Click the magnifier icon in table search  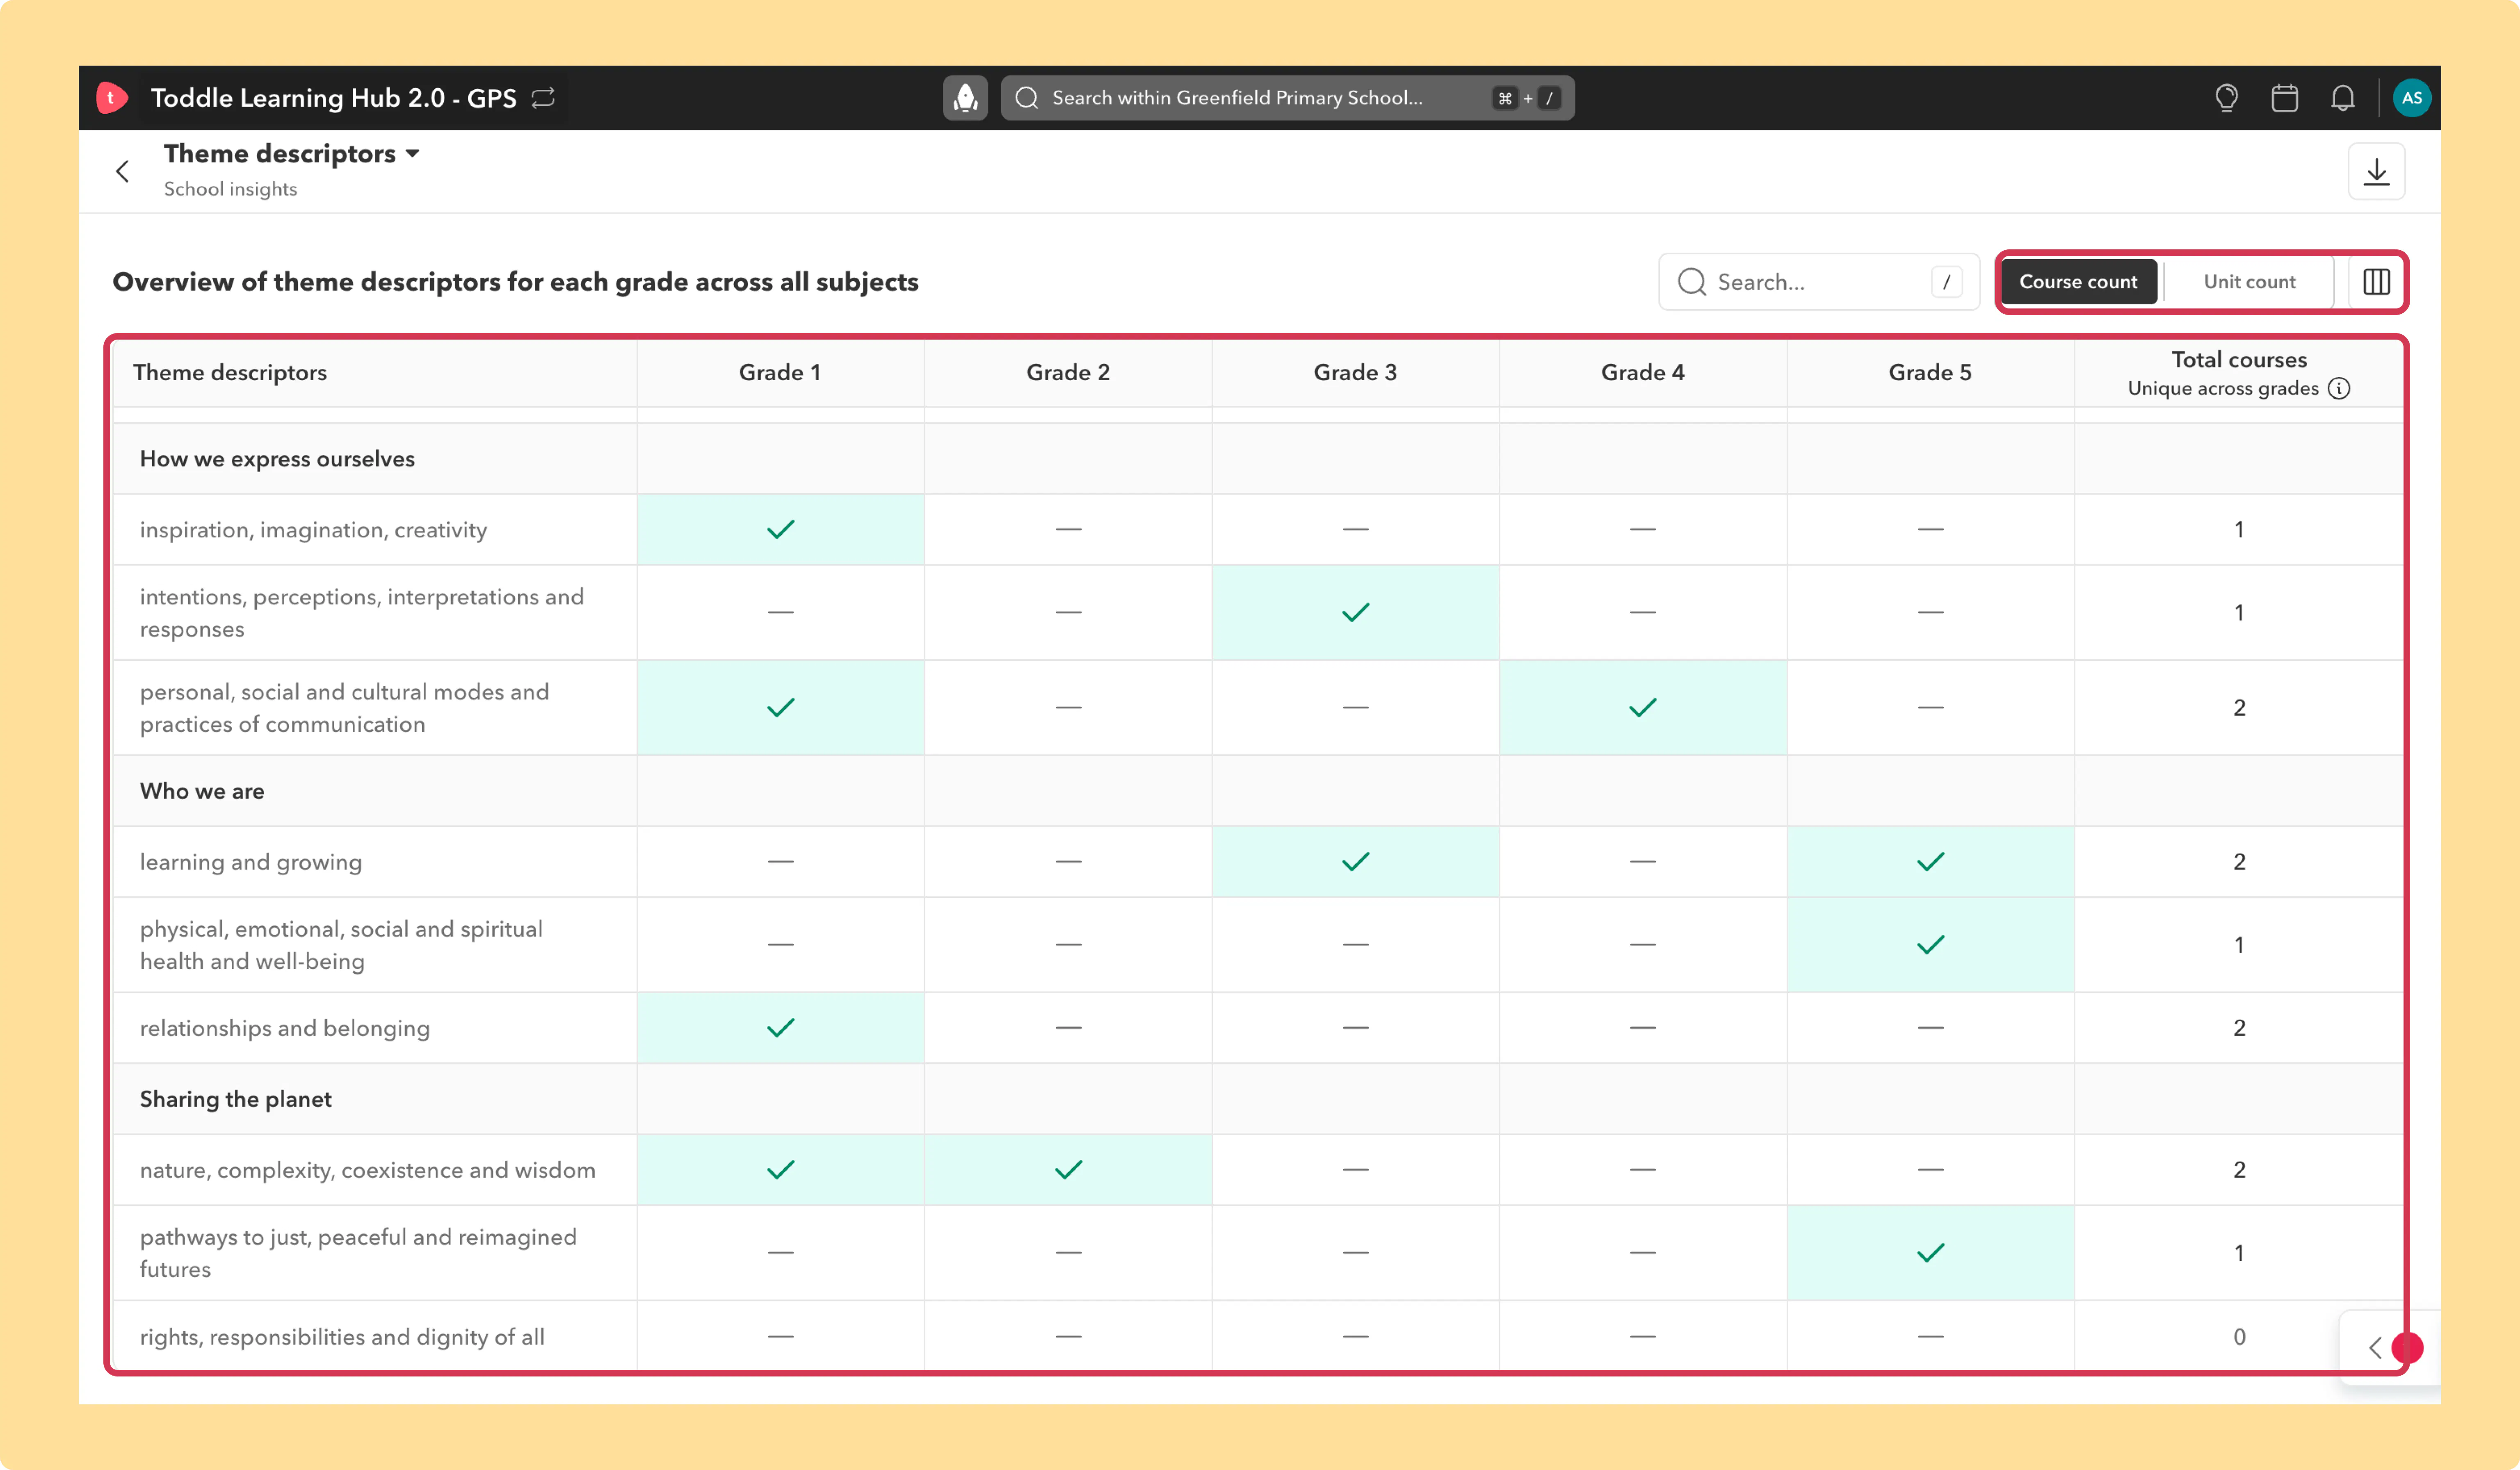1691,282
